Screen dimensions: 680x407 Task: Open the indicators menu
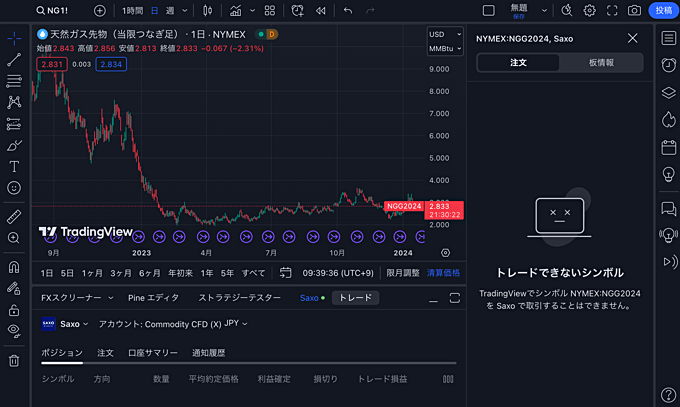click(235, 10)
